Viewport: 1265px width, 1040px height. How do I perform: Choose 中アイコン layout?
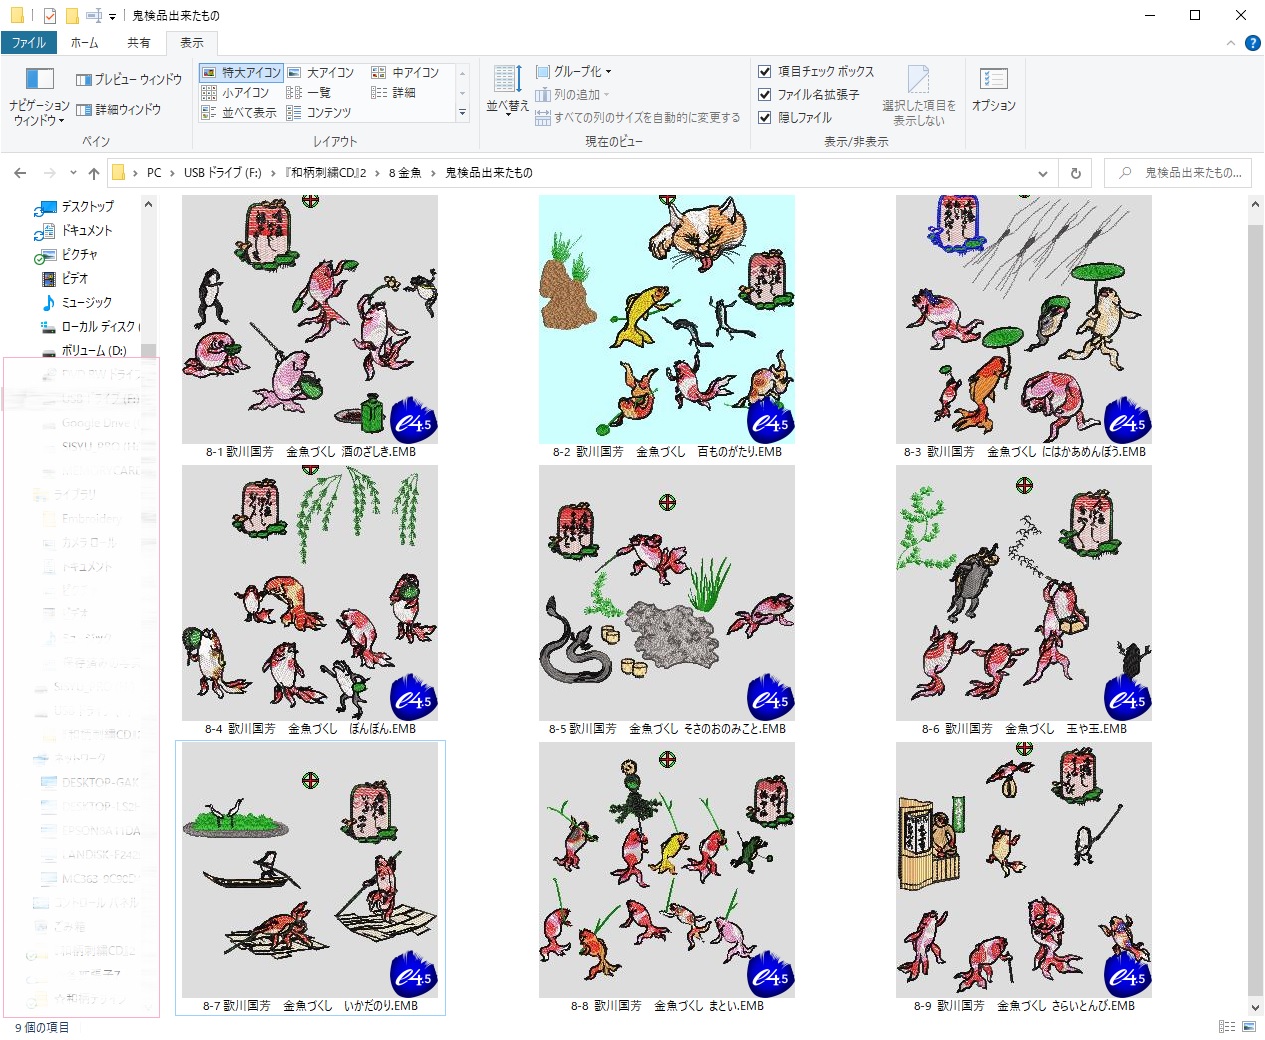point(406,72)
